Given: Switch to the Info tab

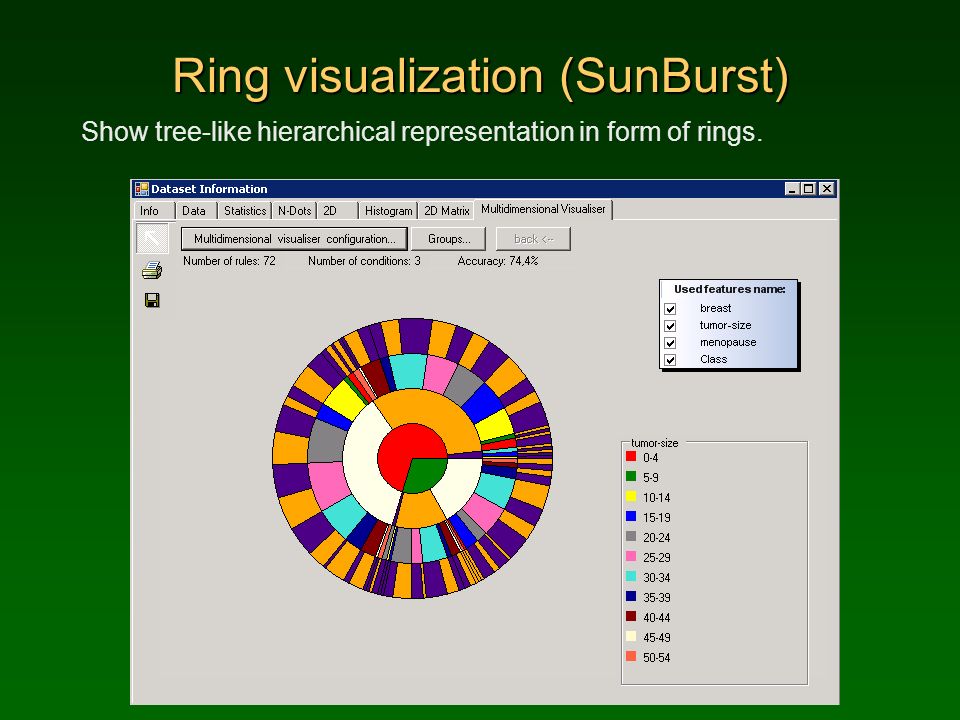Looking at the screenshot, I should 154,211.
